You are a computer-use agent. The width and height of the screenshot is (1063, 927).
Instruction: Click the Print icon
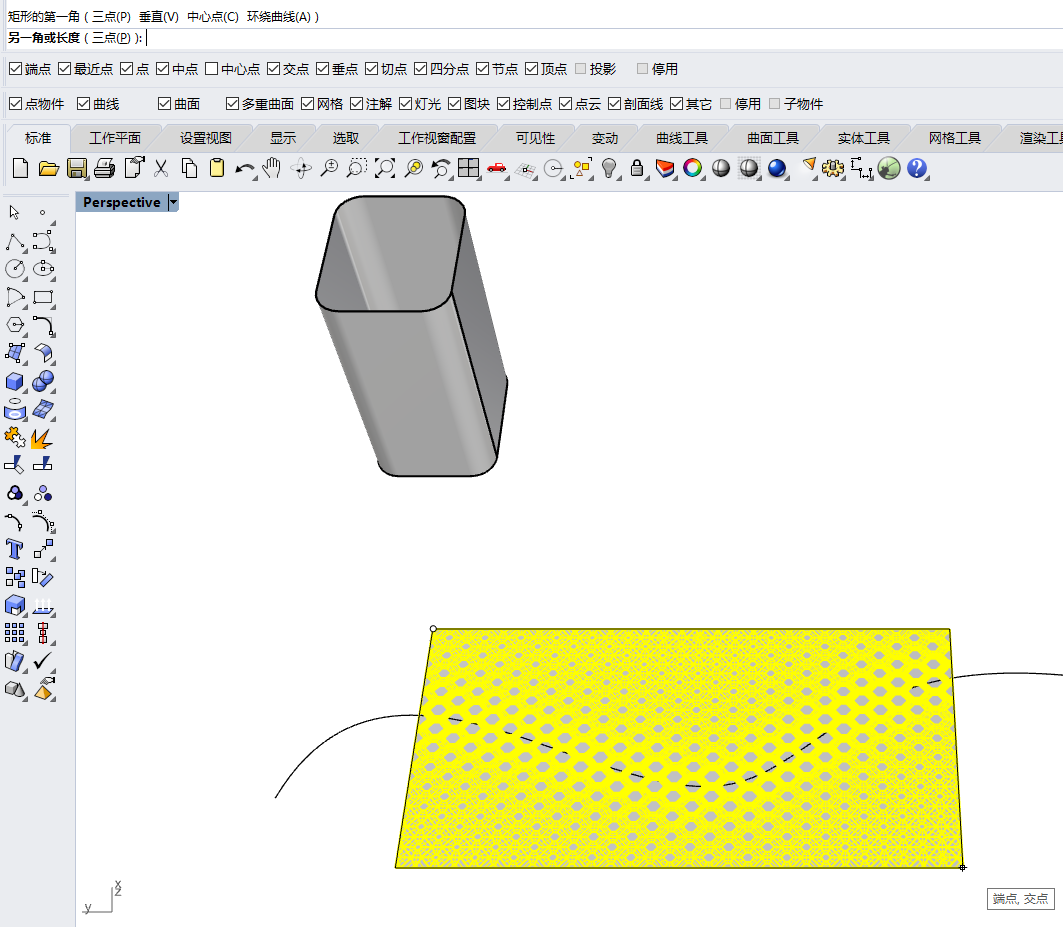(104, 168)
